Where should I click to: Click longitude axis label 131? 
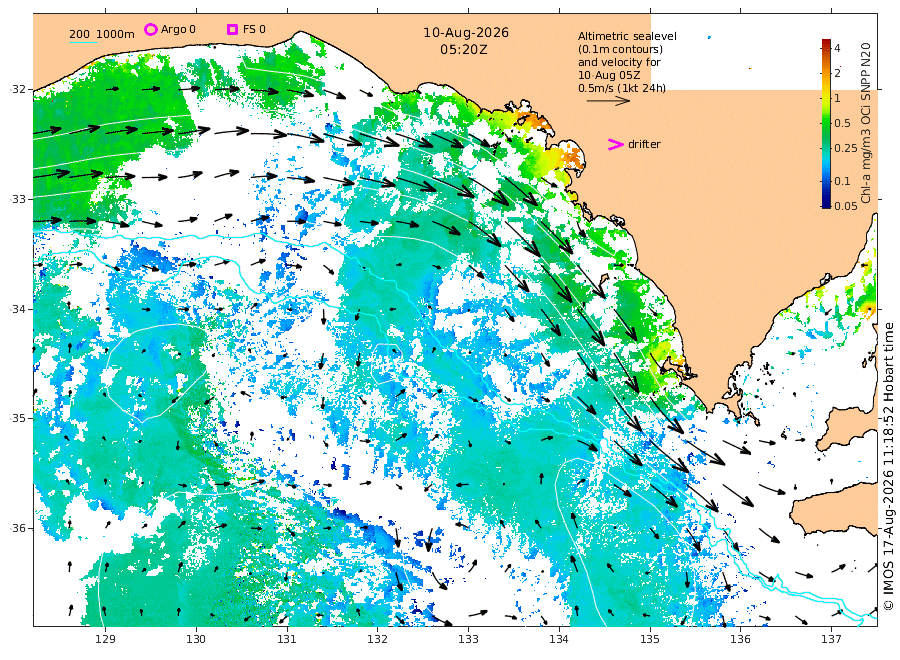tap(286, 639)
